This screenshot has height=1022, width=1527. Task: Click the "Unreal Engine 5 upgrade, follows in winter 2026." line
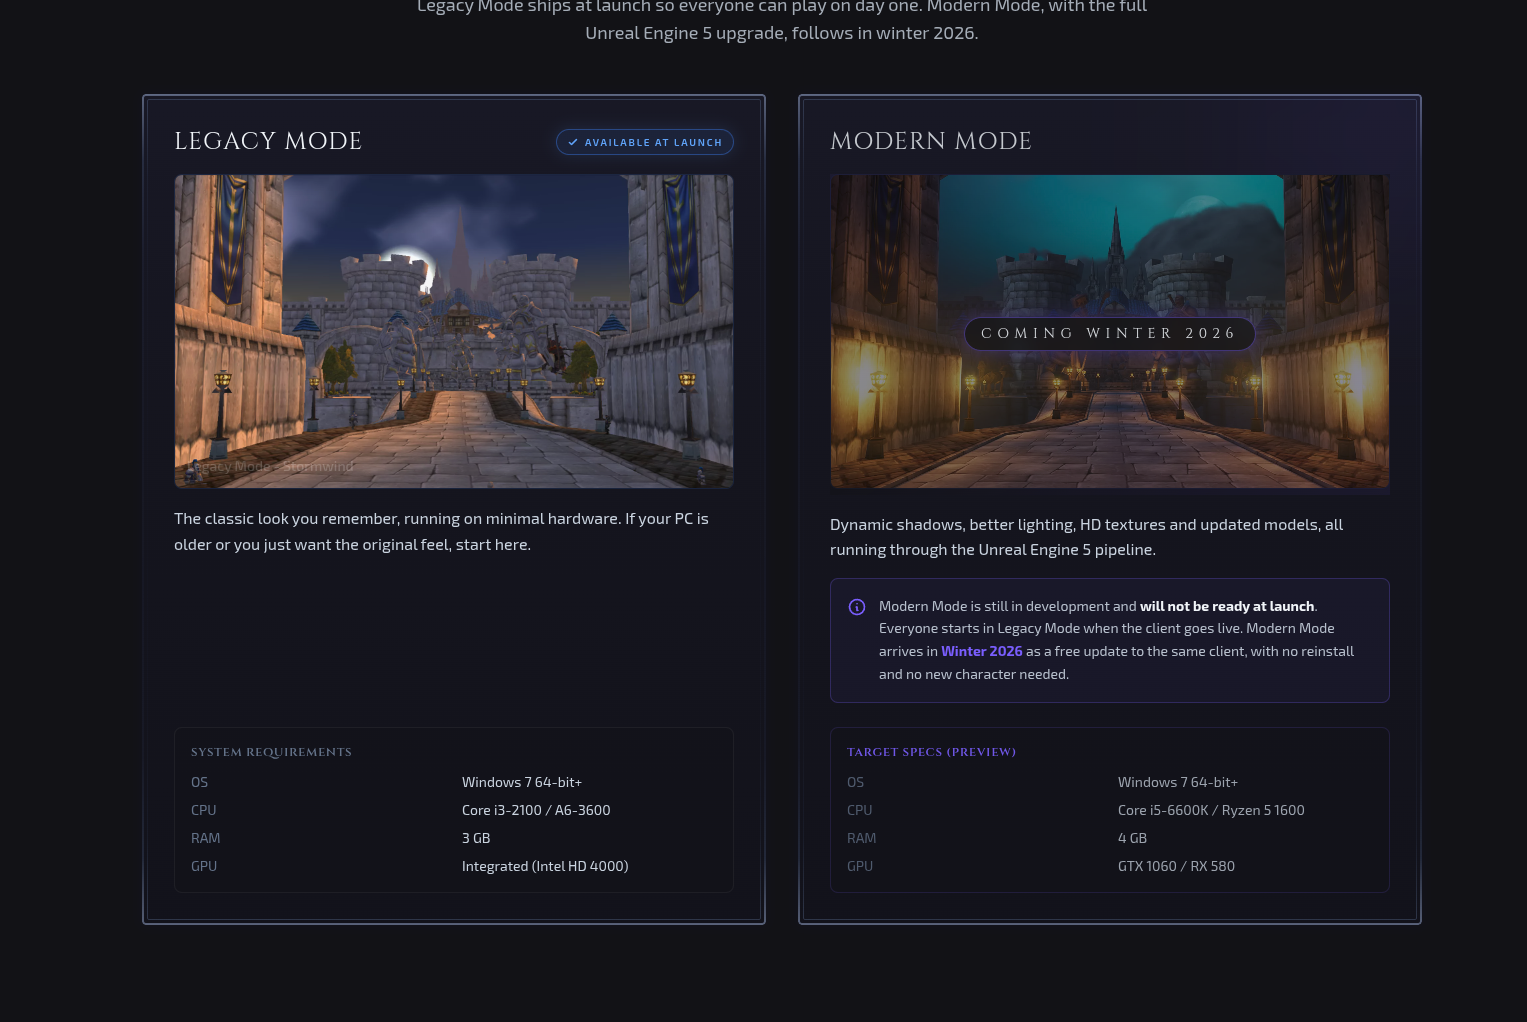(x=782, y=33)
